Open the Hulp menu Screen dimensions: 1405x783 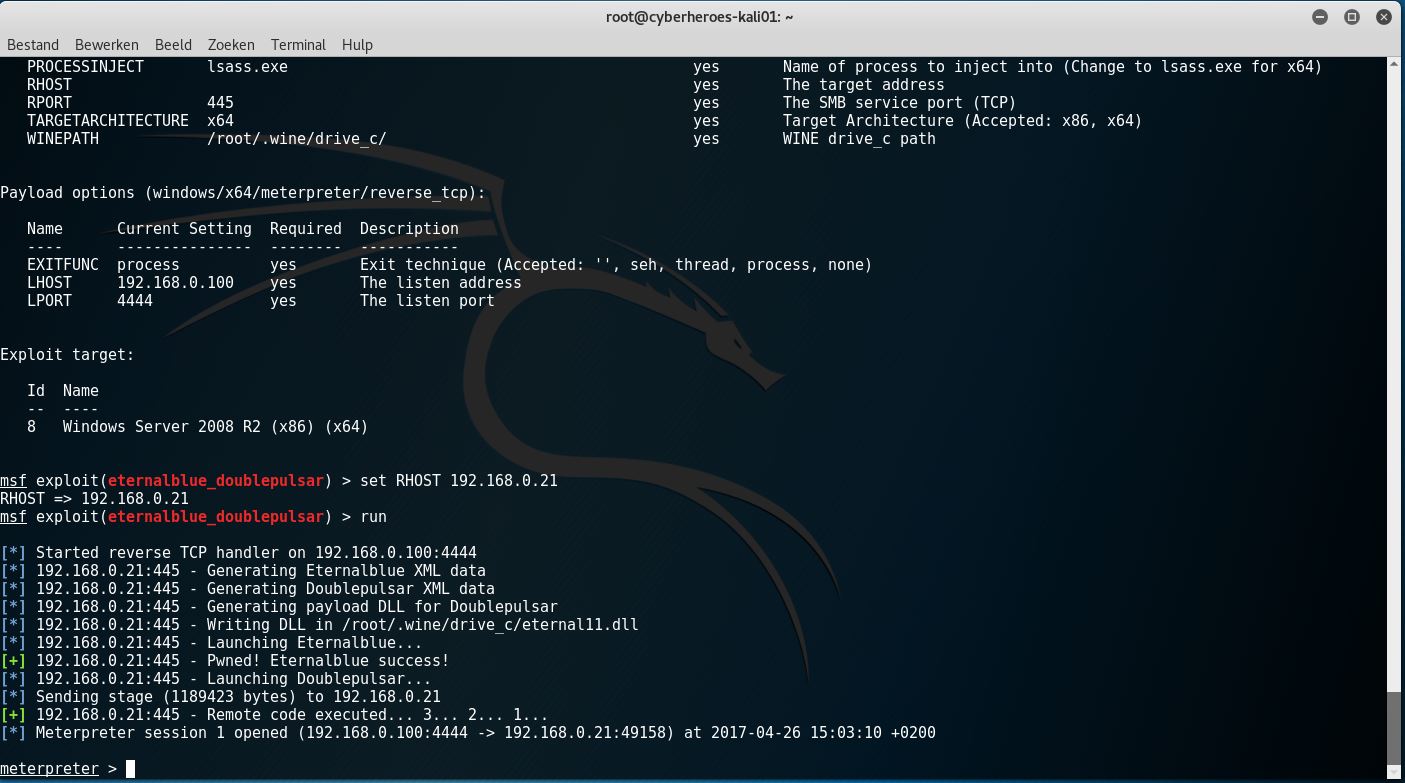357,45
